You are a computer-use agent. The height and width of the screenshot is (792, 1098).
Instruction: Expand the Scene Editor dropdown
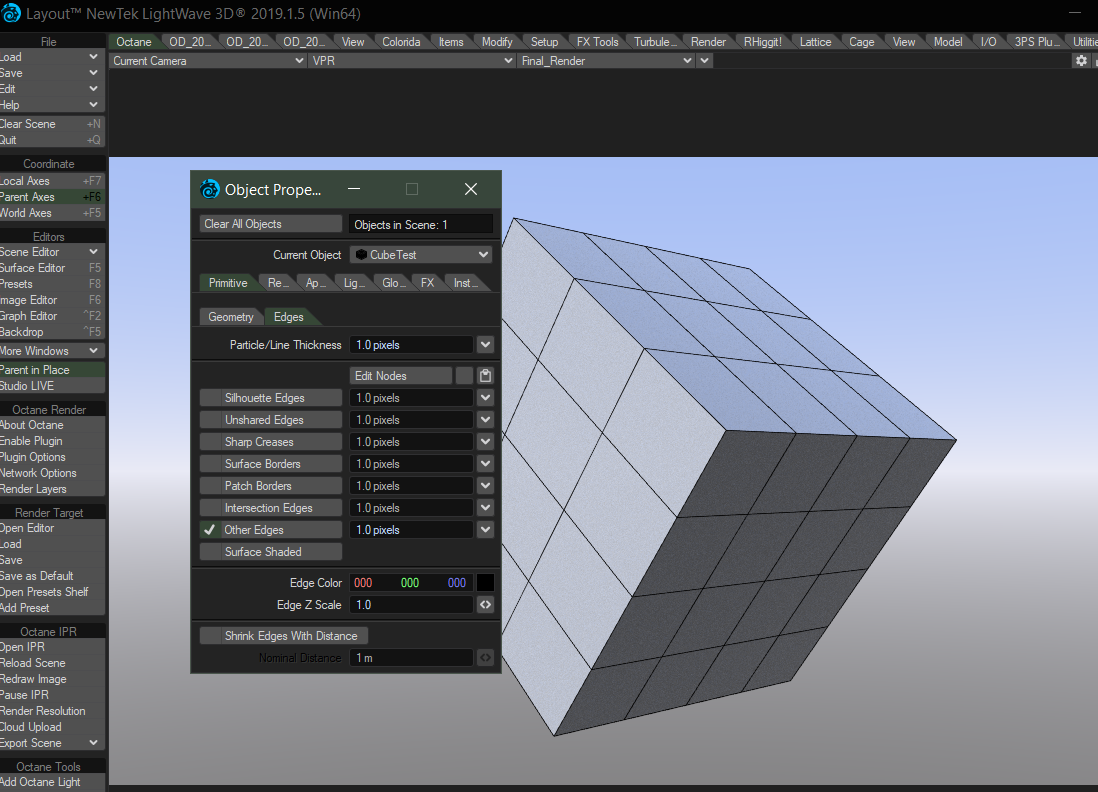click(93, 252)
